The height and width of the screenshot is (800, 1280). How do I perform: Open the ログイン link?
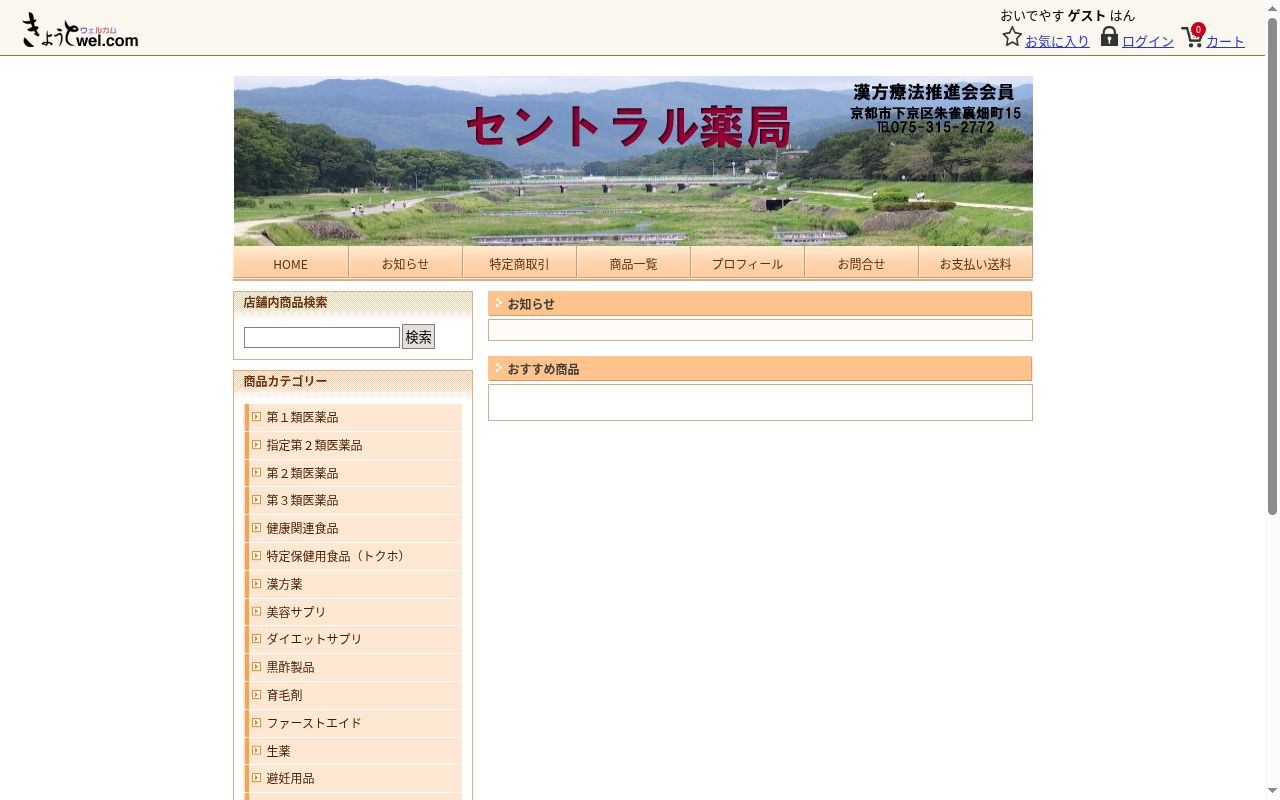point(1148,41)
